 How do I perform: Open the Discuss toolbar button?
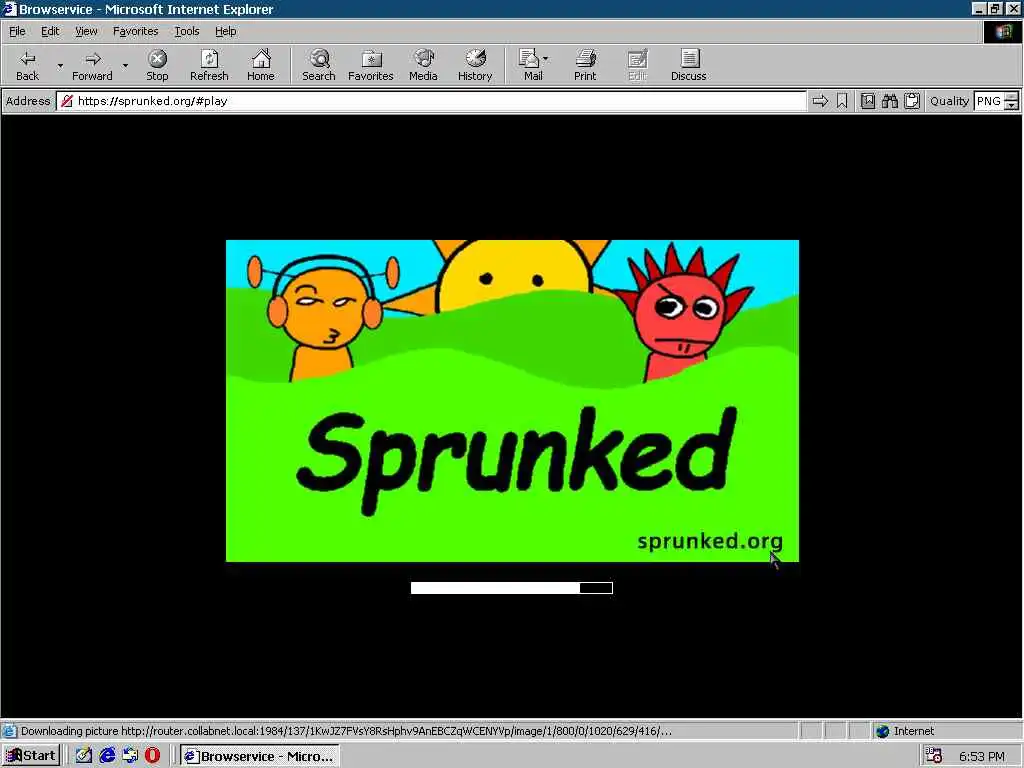(688, 65)
